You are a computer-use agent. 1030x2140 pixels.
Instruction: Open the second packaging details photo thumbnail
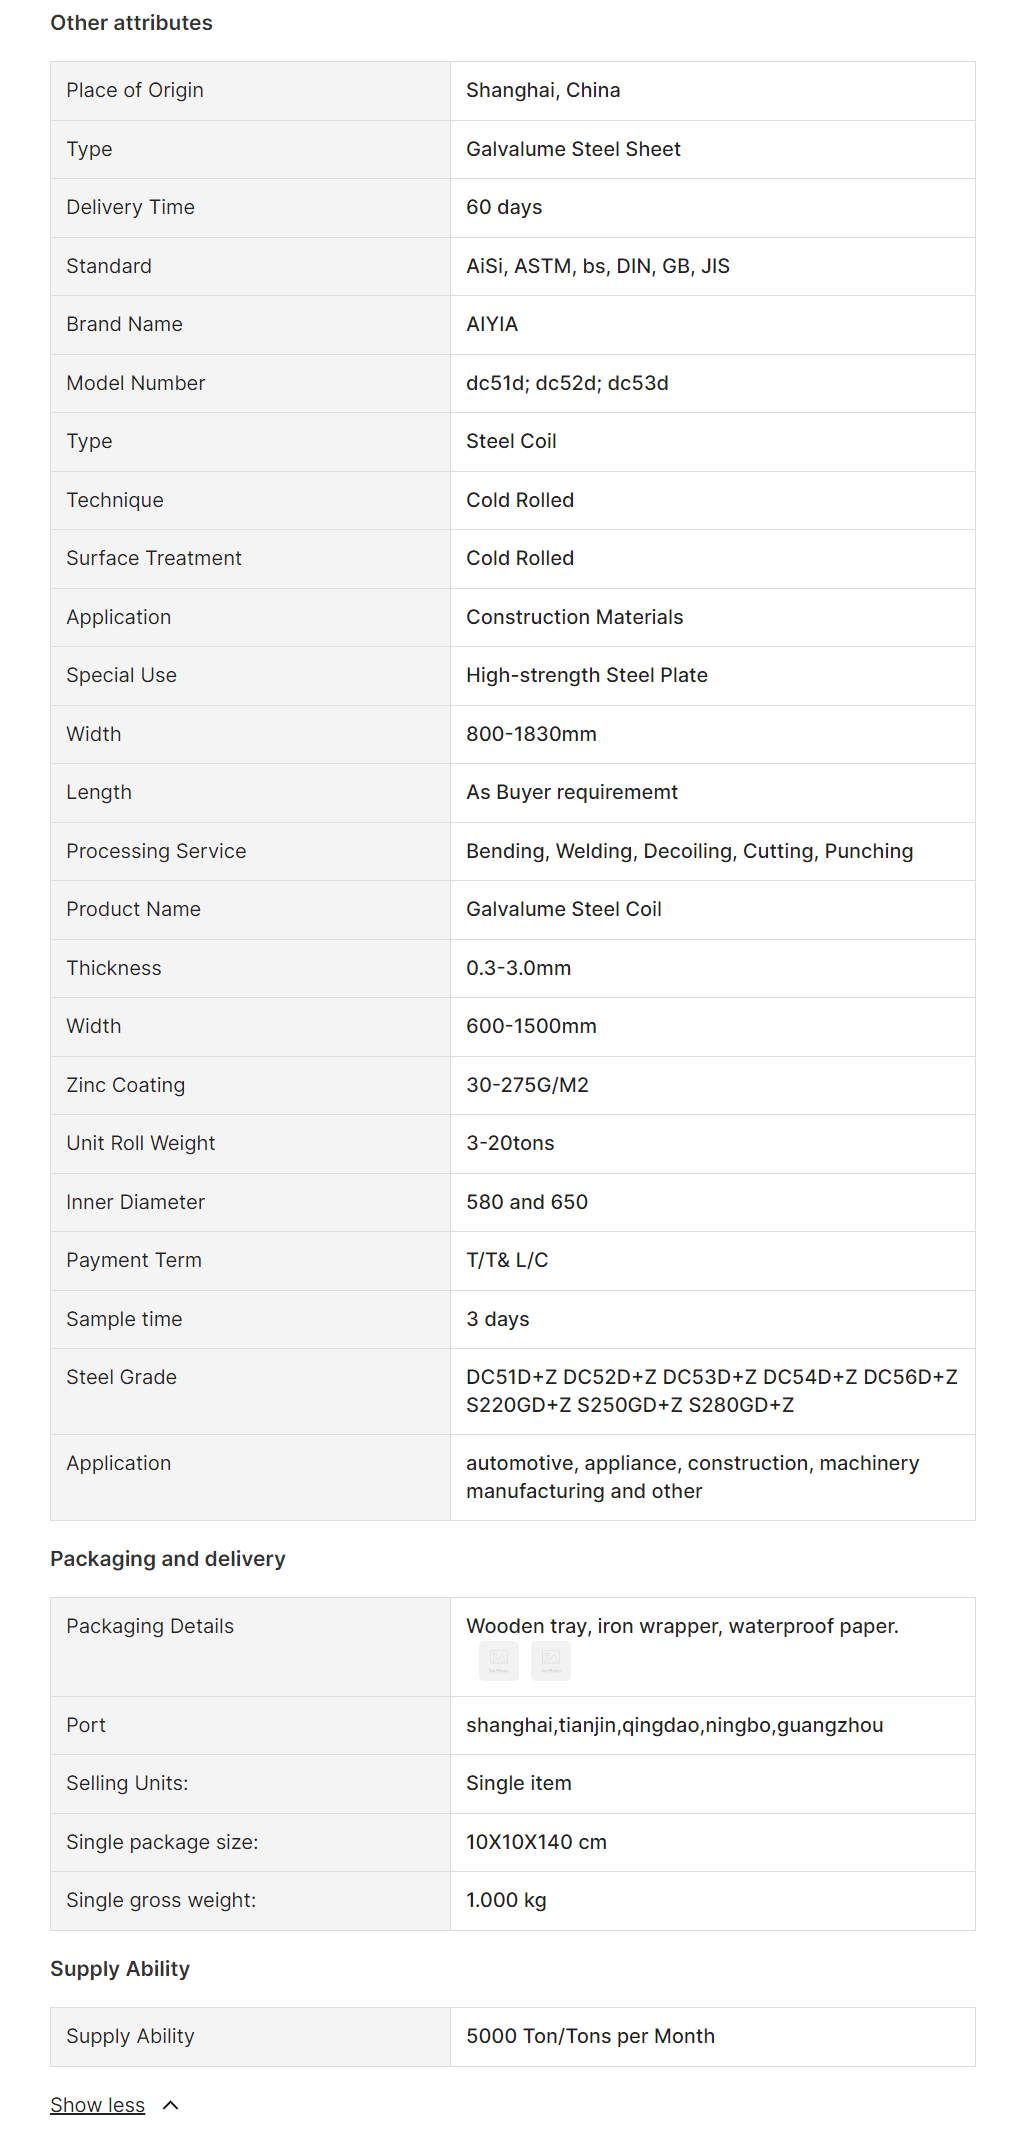[x=551, y=1660]
